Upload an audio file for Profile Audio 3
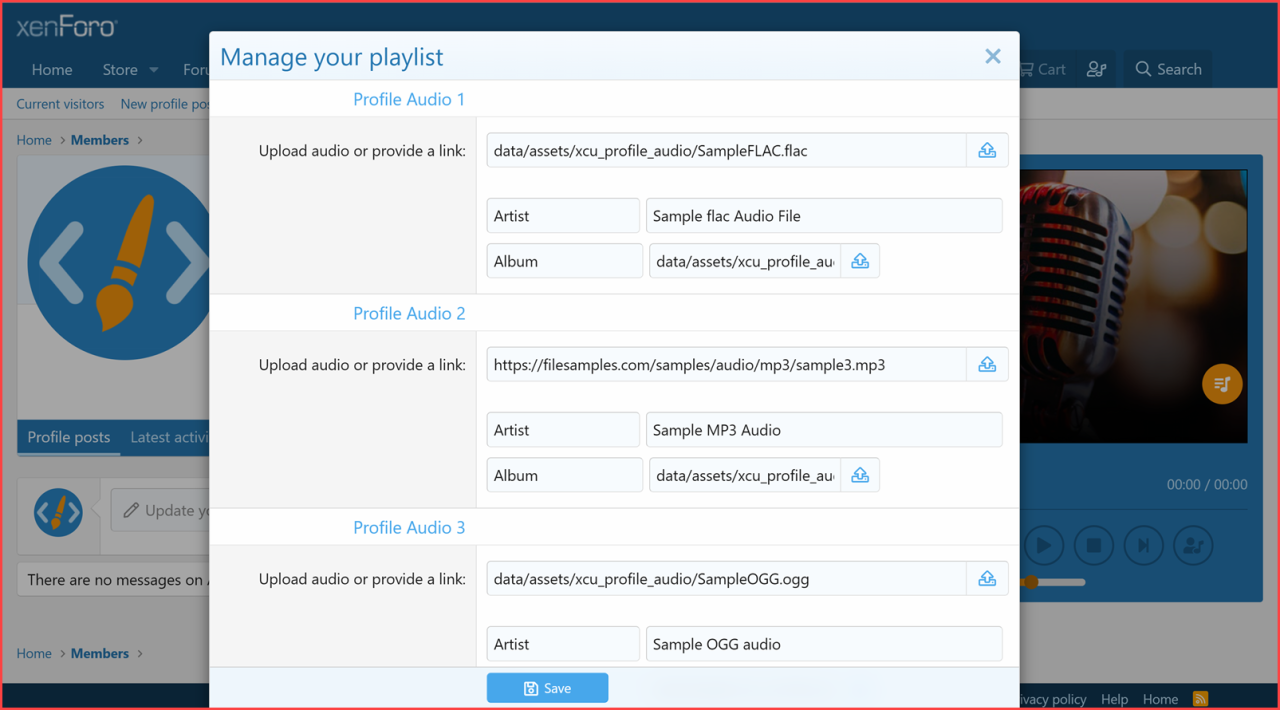Screen dimensions: 1280x710 click(x=987, y=578)
